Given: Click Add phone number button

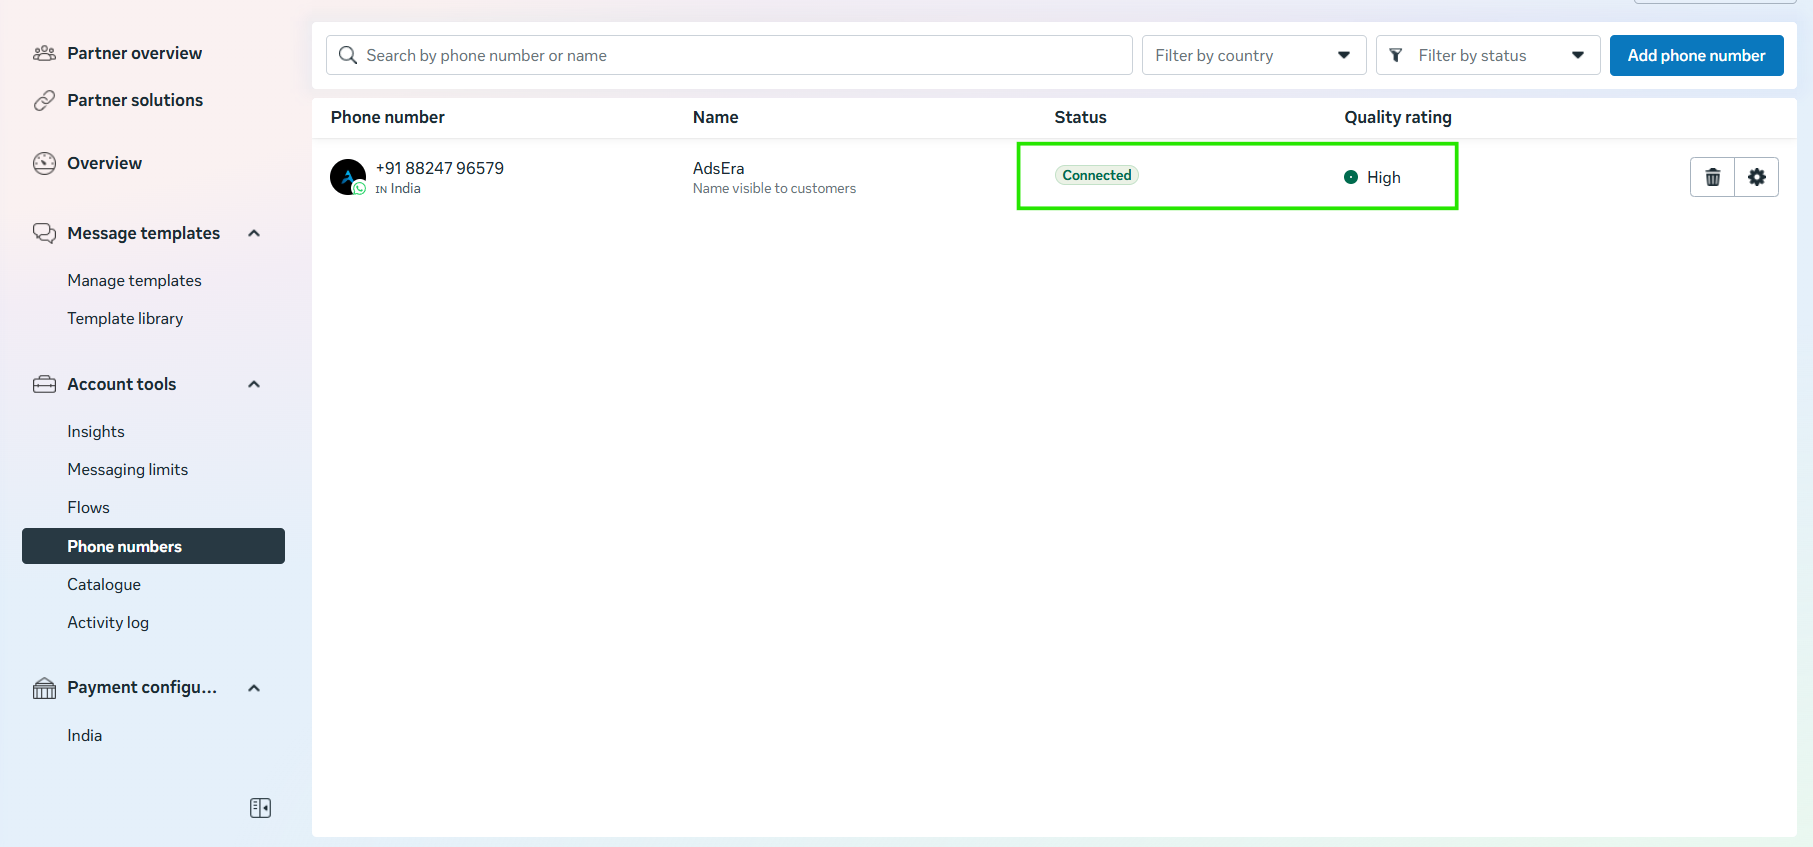Looking at the screenshot, I should pos(1696,55).
